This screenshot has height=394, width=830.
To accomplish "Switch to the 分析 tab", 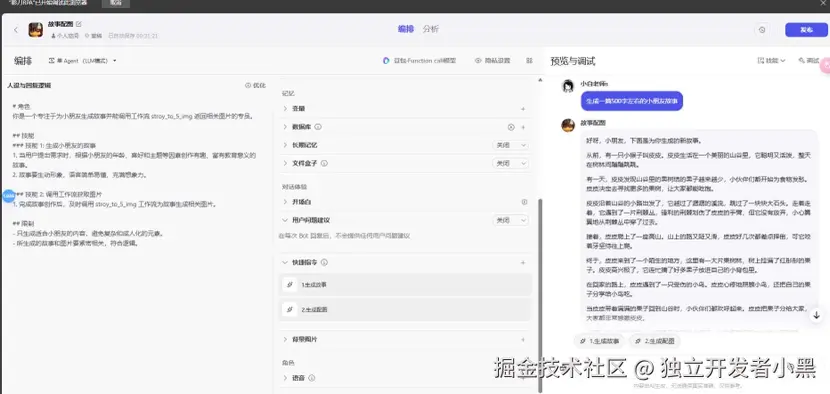I will pos(430,29).
